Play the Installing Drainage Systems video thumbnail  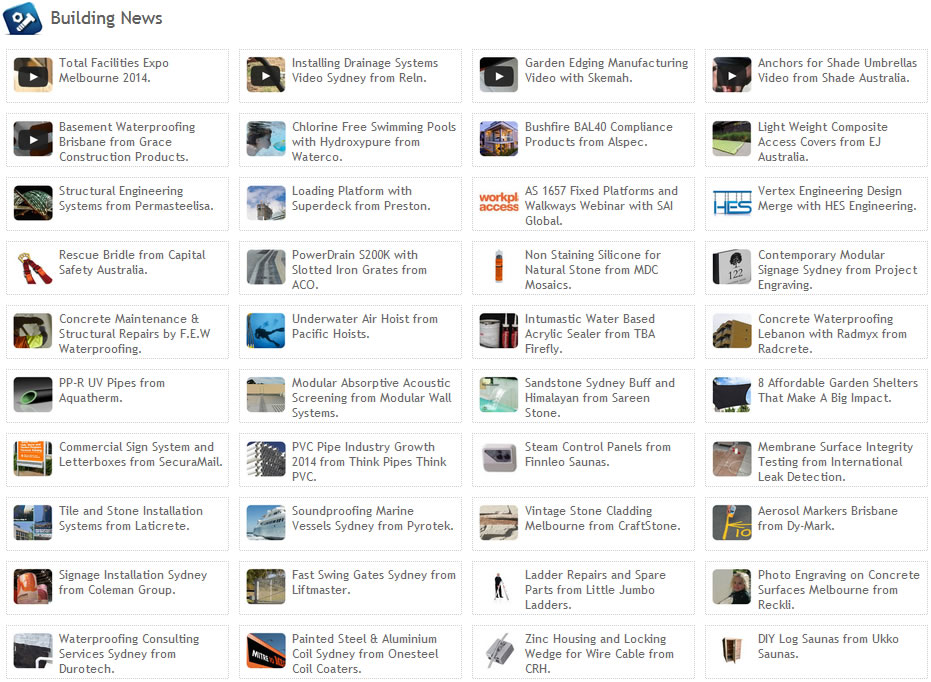[266, 75]
